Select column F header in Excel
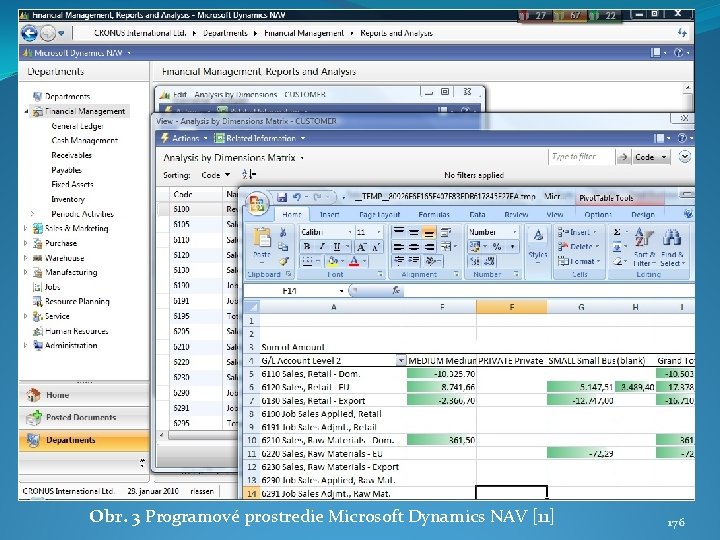Viewport: 720px width, 540px height. click(x=512, y=307)
